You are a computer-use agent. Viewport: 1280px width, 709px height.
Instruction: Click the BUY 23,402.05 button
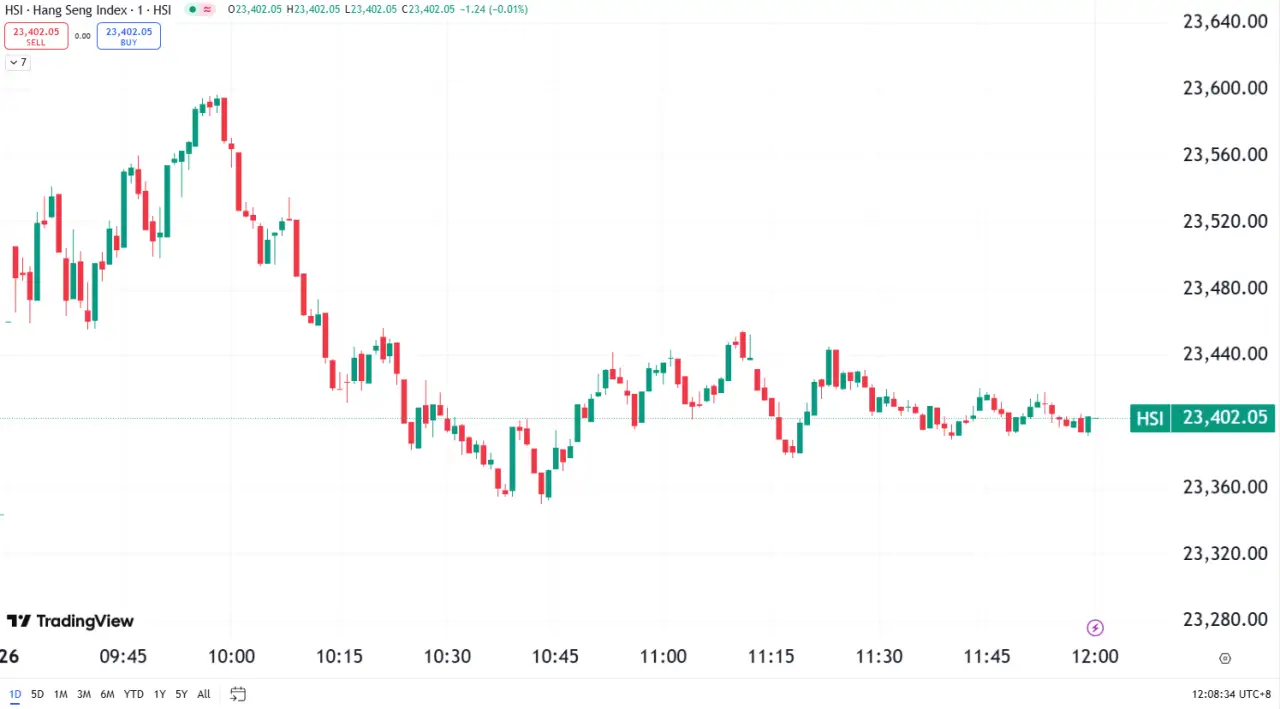(x=129, y=36)
